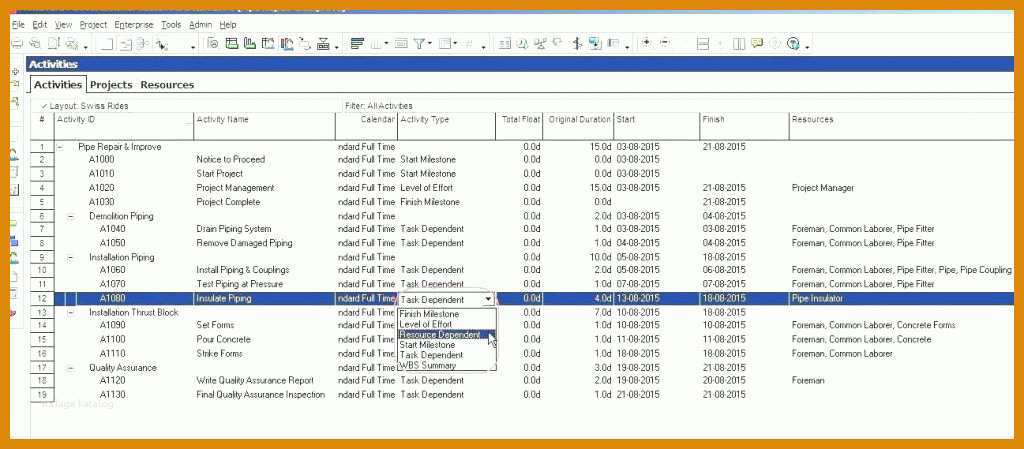Click the Filter: All Activities label
Viewport: 1024px width, 449px height.
379,106
